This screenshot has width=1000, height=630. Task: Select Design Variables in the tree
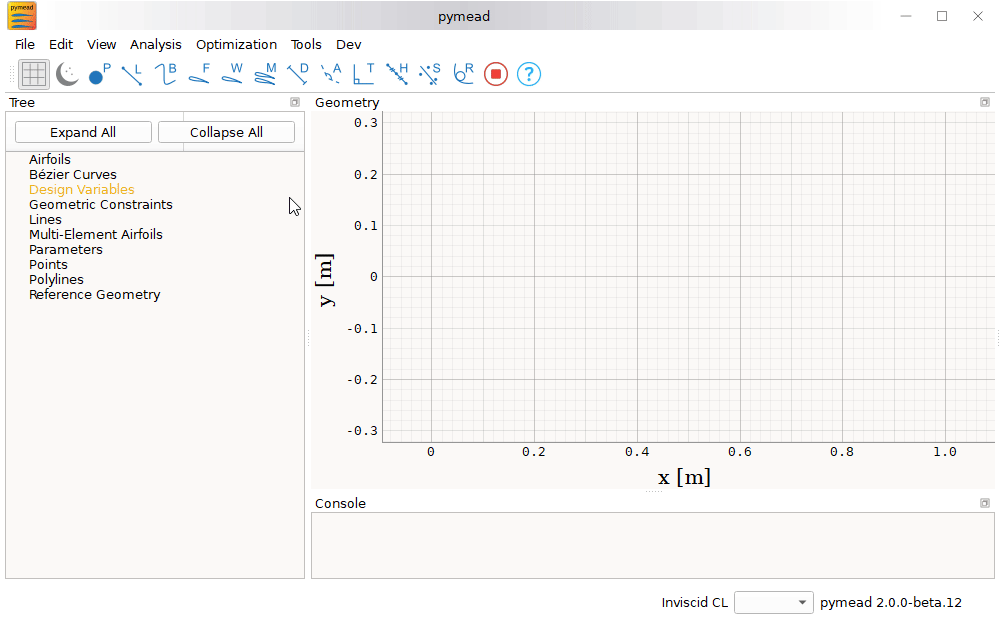(x=81, y=189)
